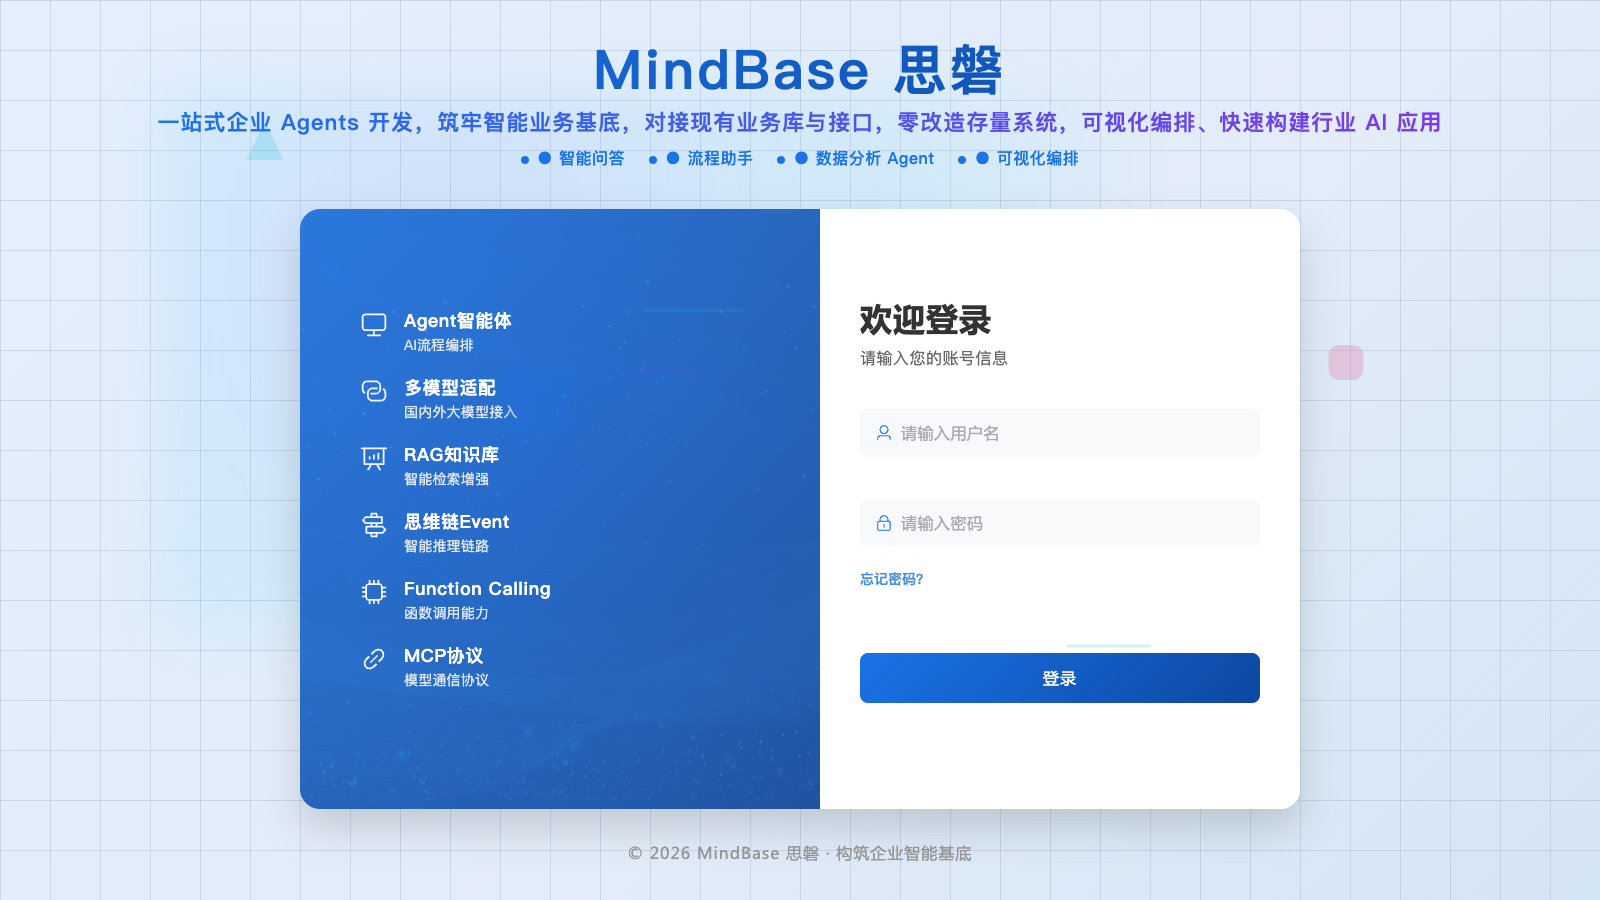Click the 国内外大模型接入 subtitle
The width and height of the screenshot is (1600, 900).
pos(461,412)
